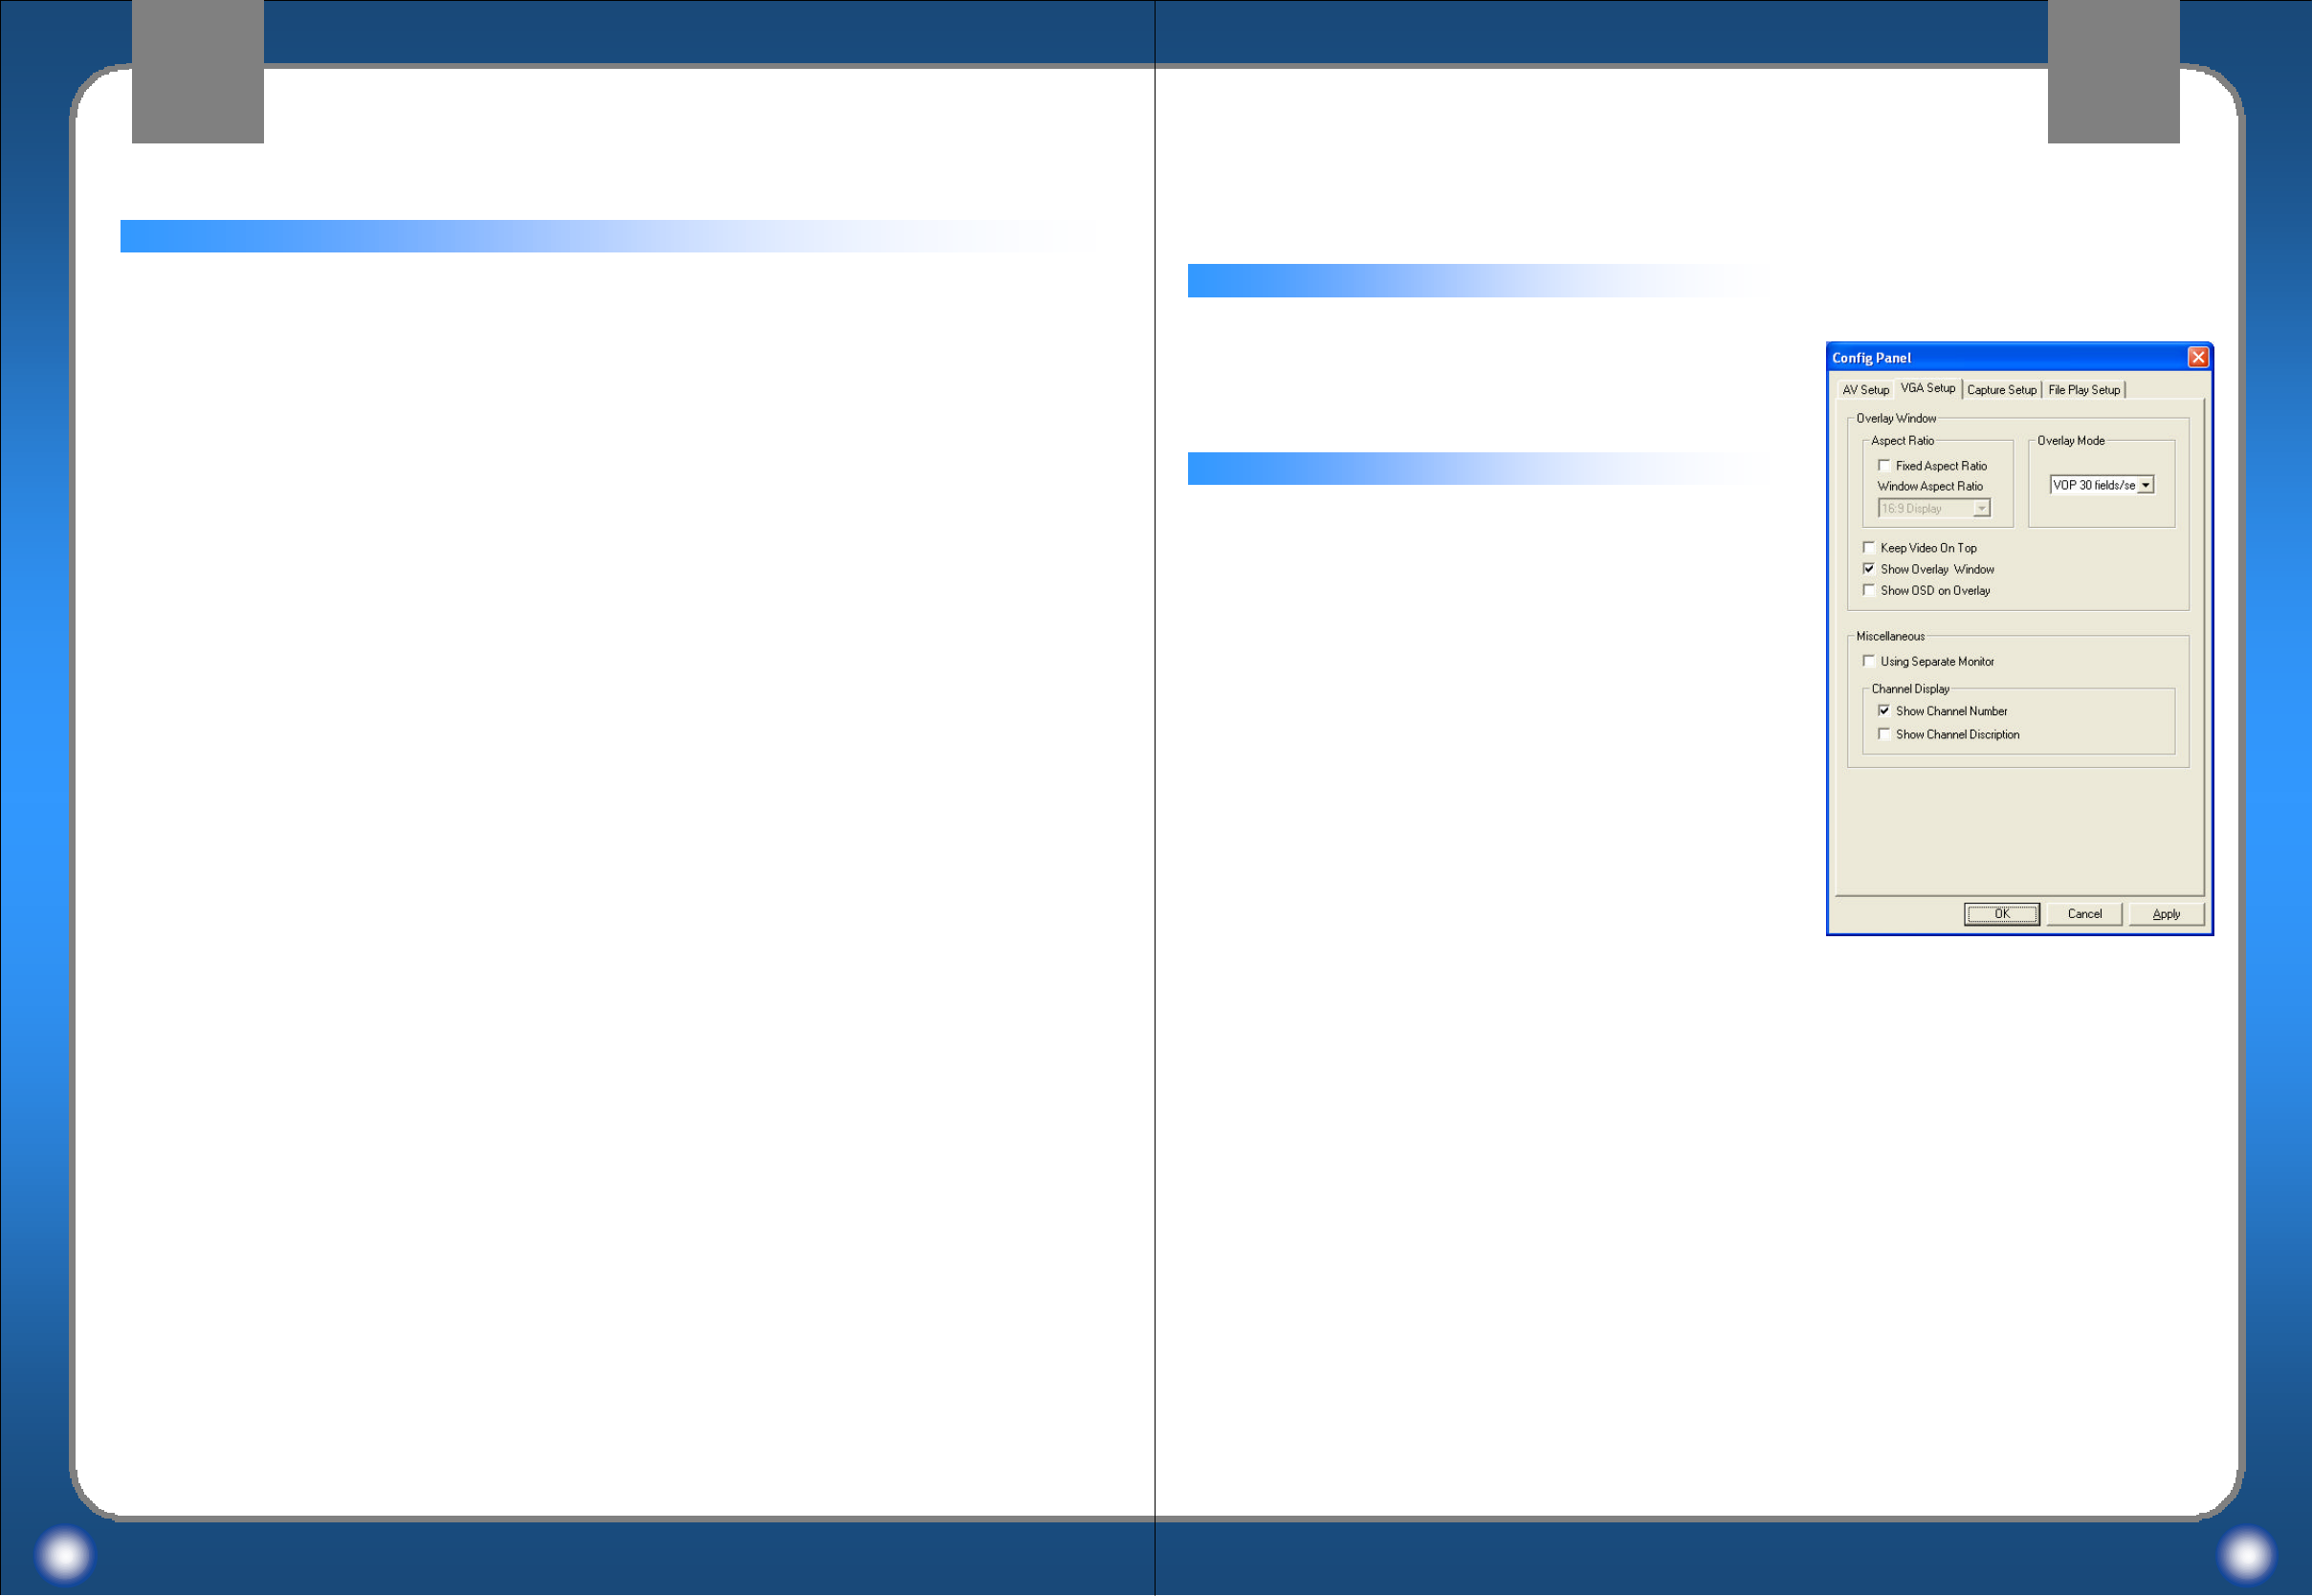Tick the Using Separate Monitor checkbox
2312x1596 pixels.
click(x=1869, y=662)
